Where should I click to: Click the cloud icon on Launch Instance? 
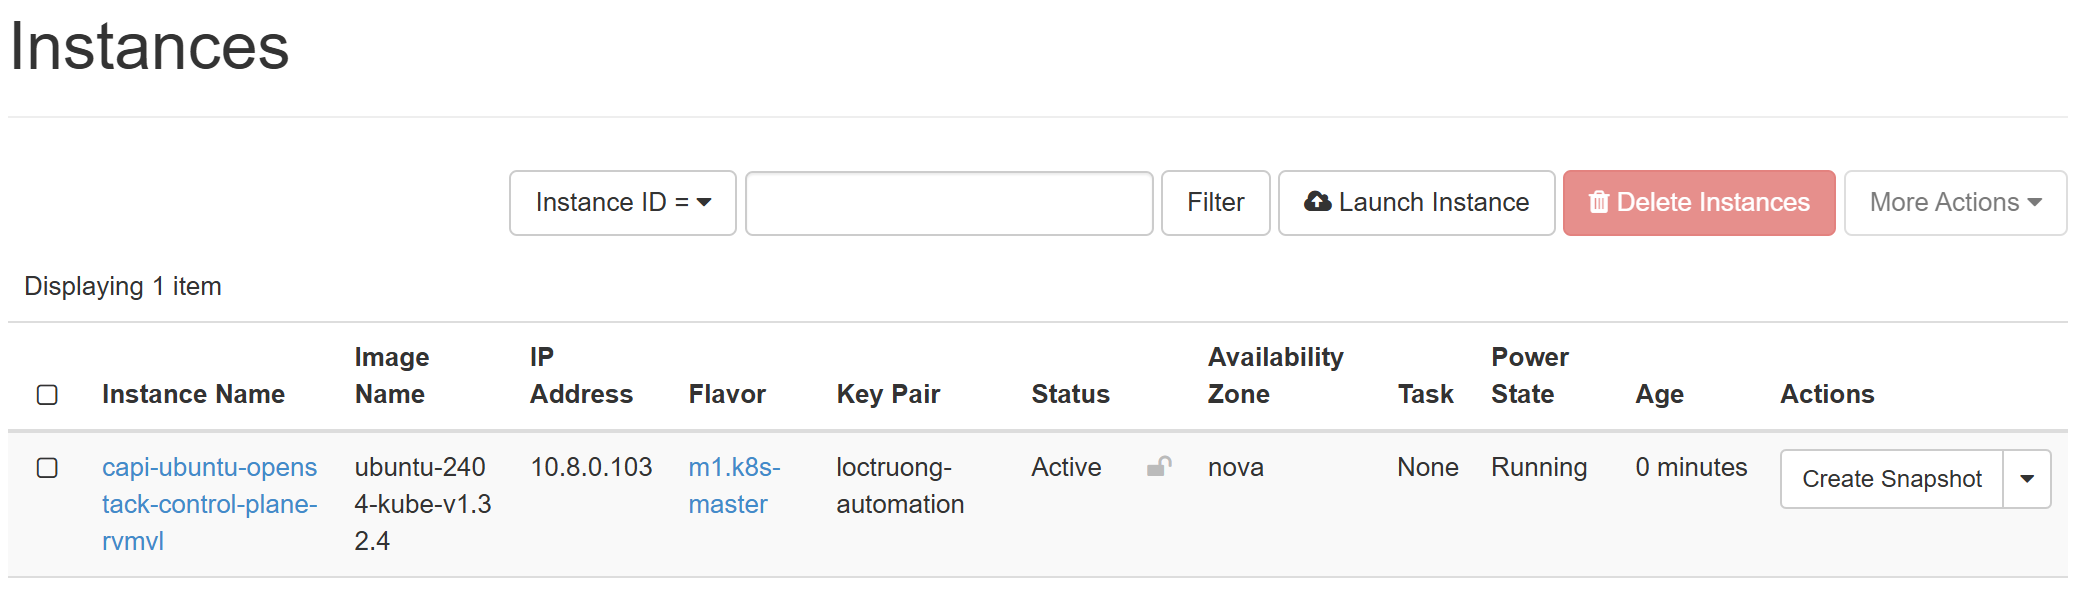coord(1317,202)
